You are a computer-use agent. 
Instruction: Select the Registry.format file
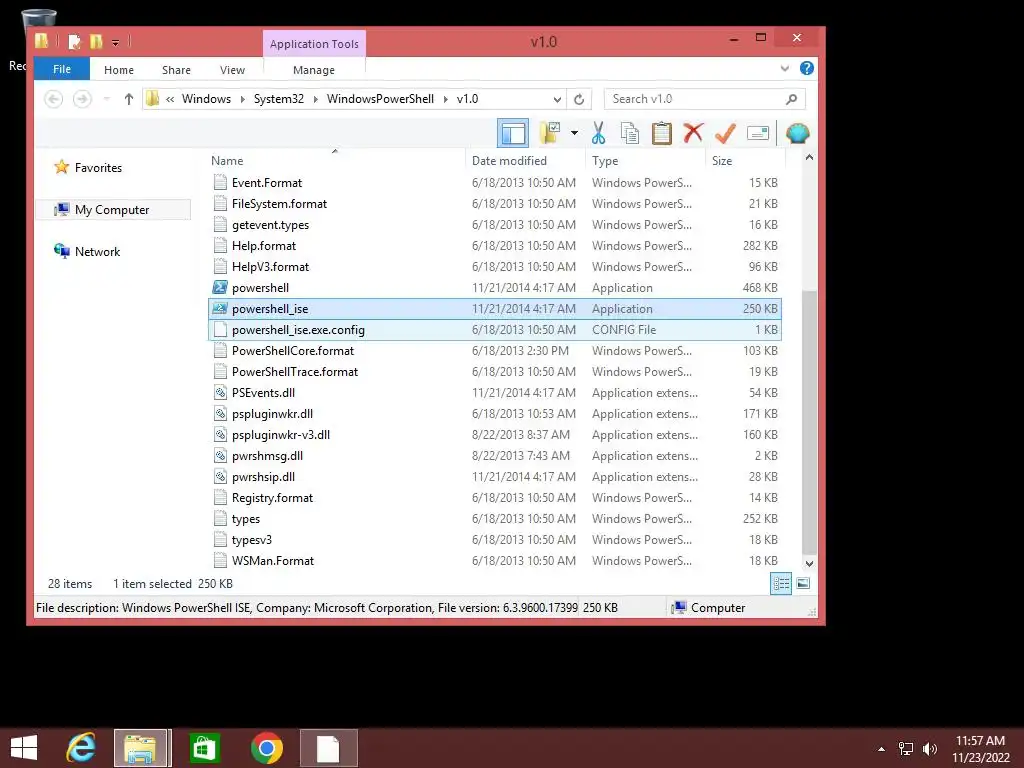[x=494, y=498]
